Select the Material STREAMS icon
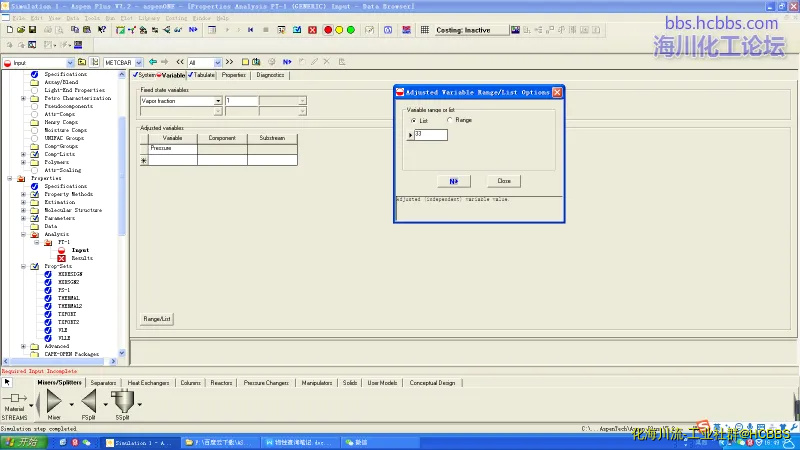Viewport: 800px width, 450px height. (x=14, y=398)
